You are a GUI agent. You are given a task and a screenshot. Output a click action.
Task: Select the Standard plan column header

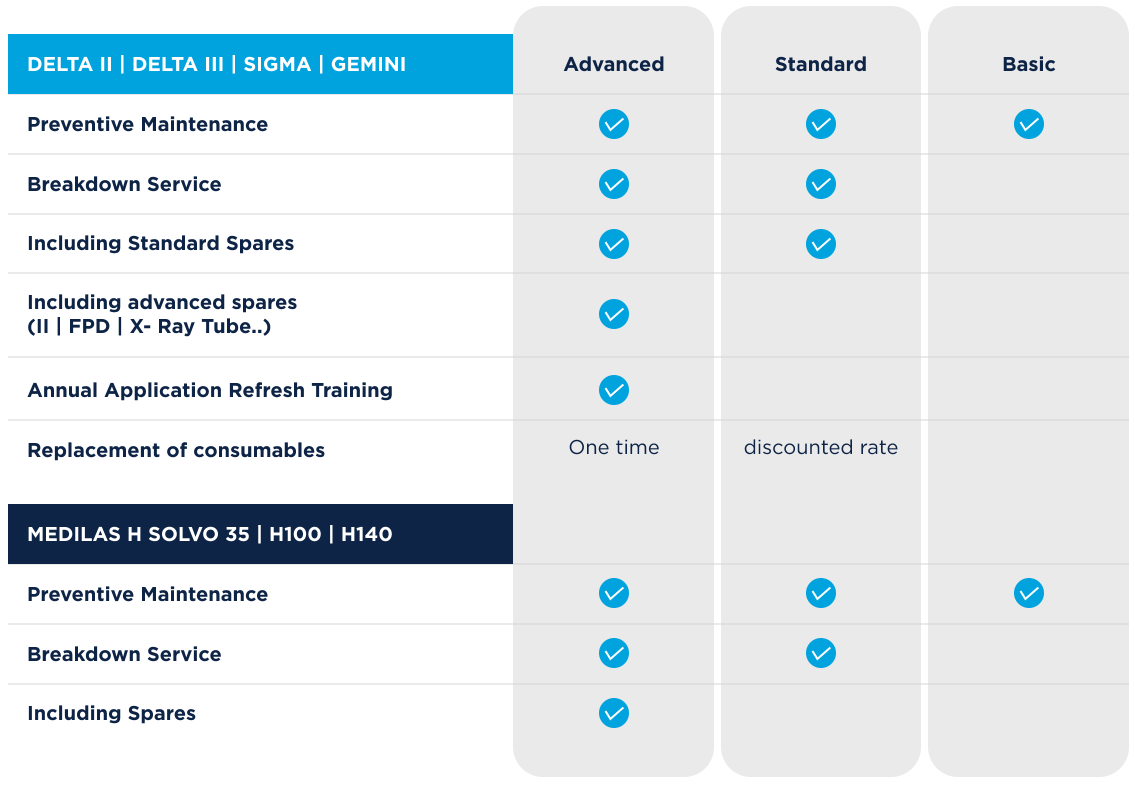[x=821, y=64]
